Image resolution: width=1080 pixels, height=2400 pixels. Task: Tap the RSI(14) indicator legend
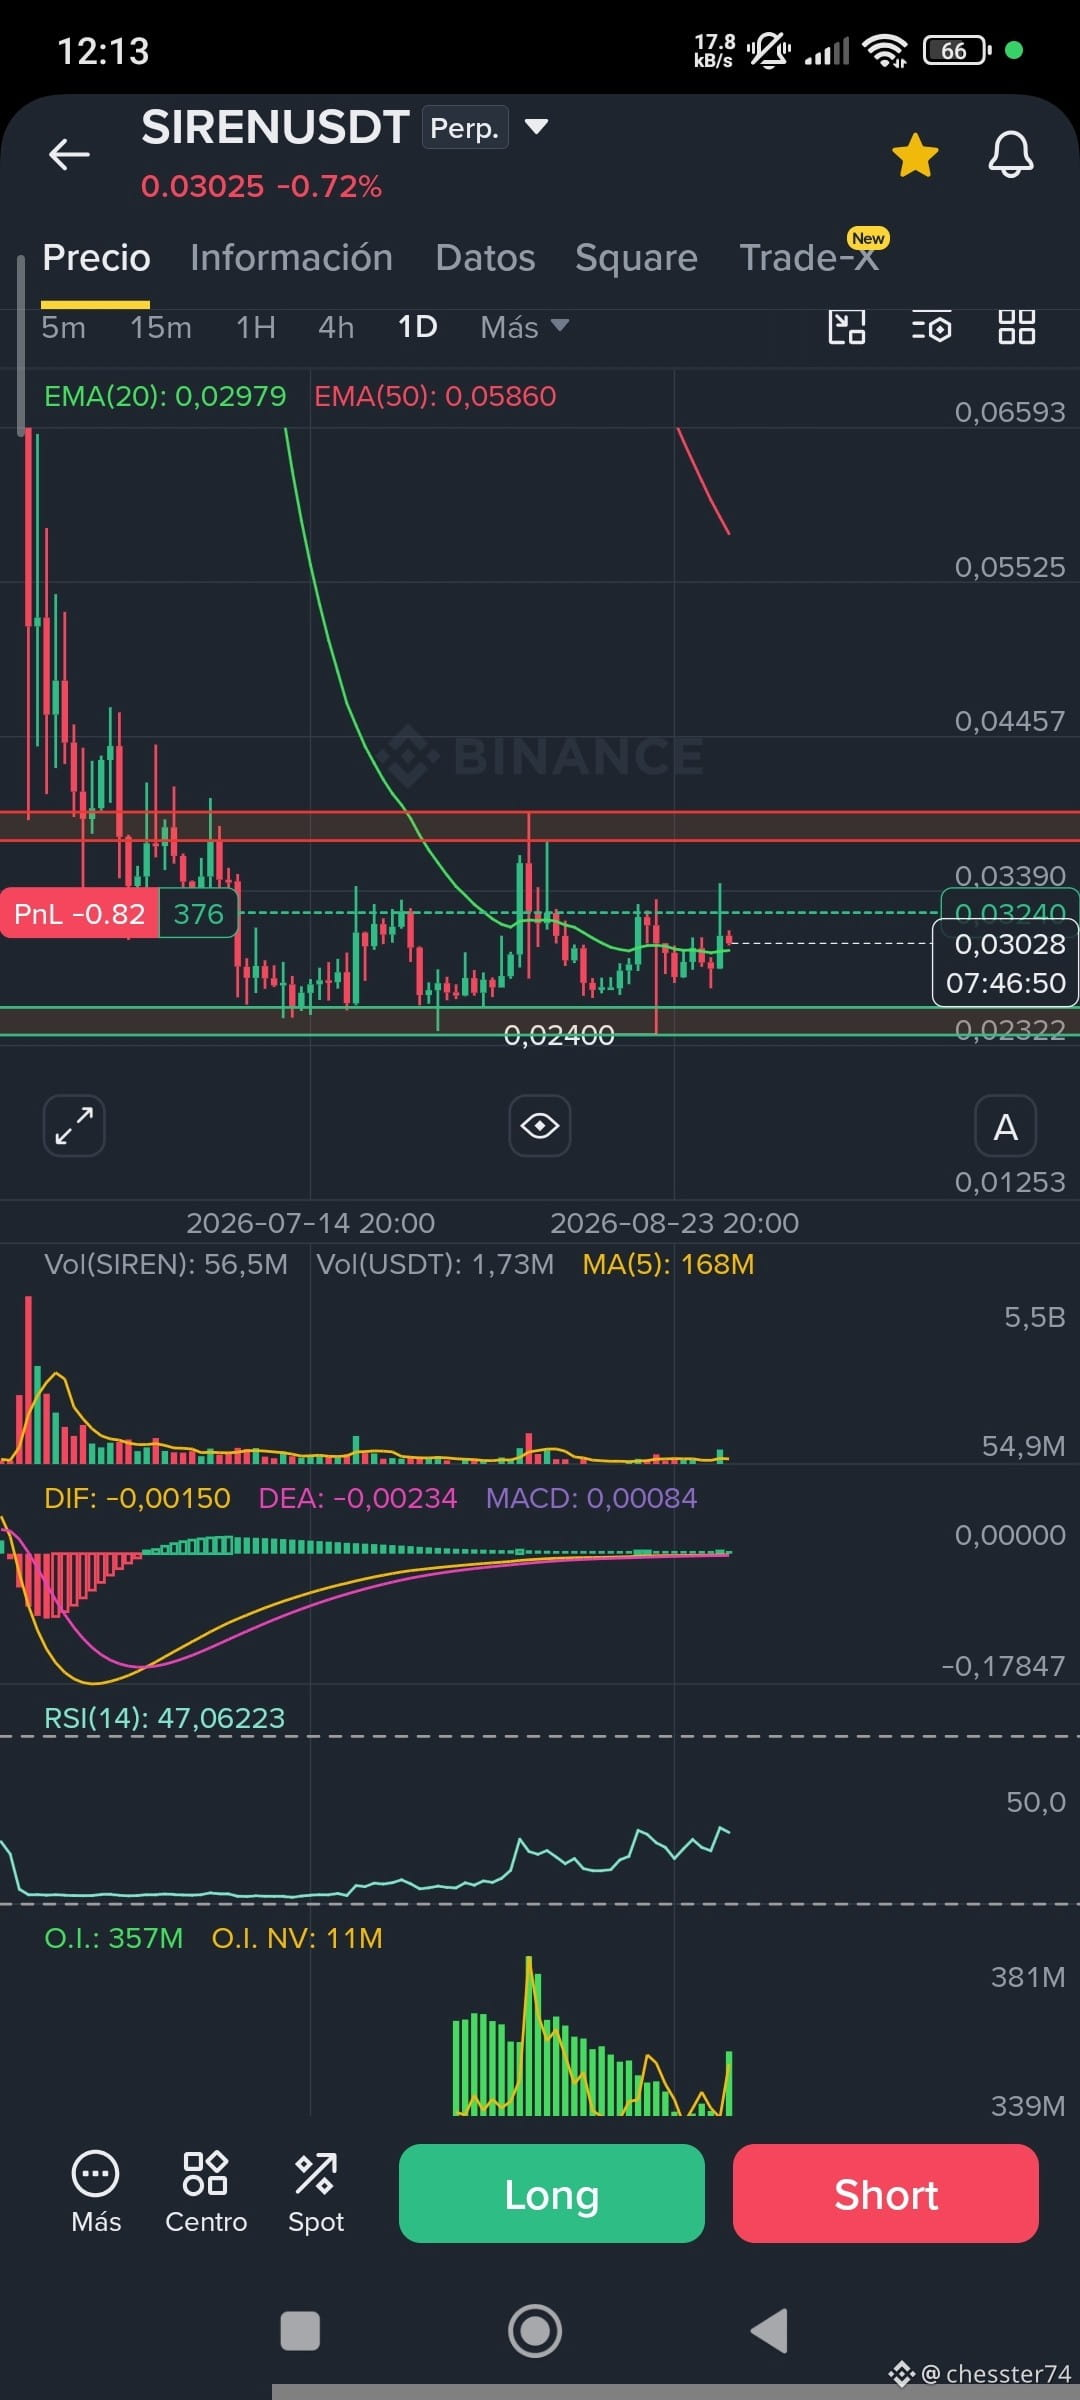164,1718
